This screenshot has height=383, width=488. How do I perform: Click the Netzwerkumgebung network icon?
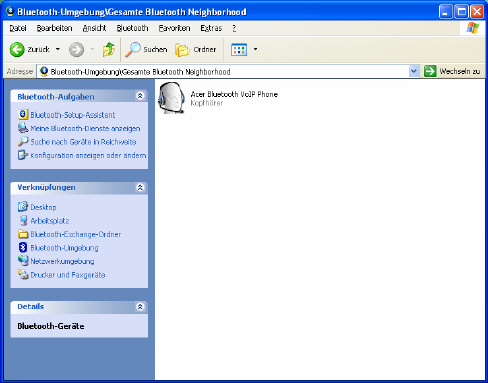pos(23,261)
